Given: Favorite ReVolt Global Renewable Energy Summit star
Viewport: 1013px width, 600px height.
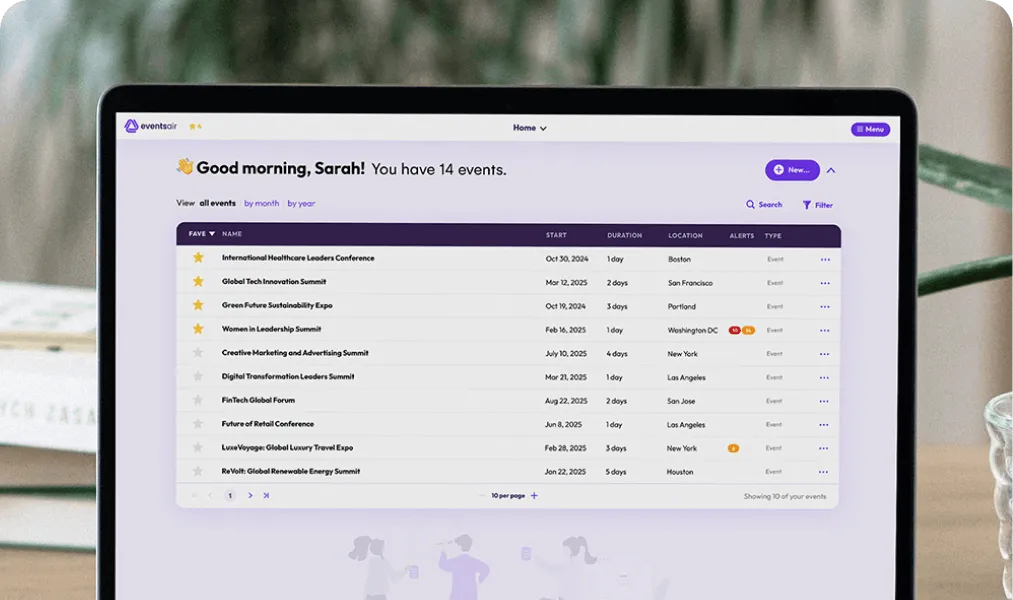Looking at the screenshot, I should coord(198,471).
